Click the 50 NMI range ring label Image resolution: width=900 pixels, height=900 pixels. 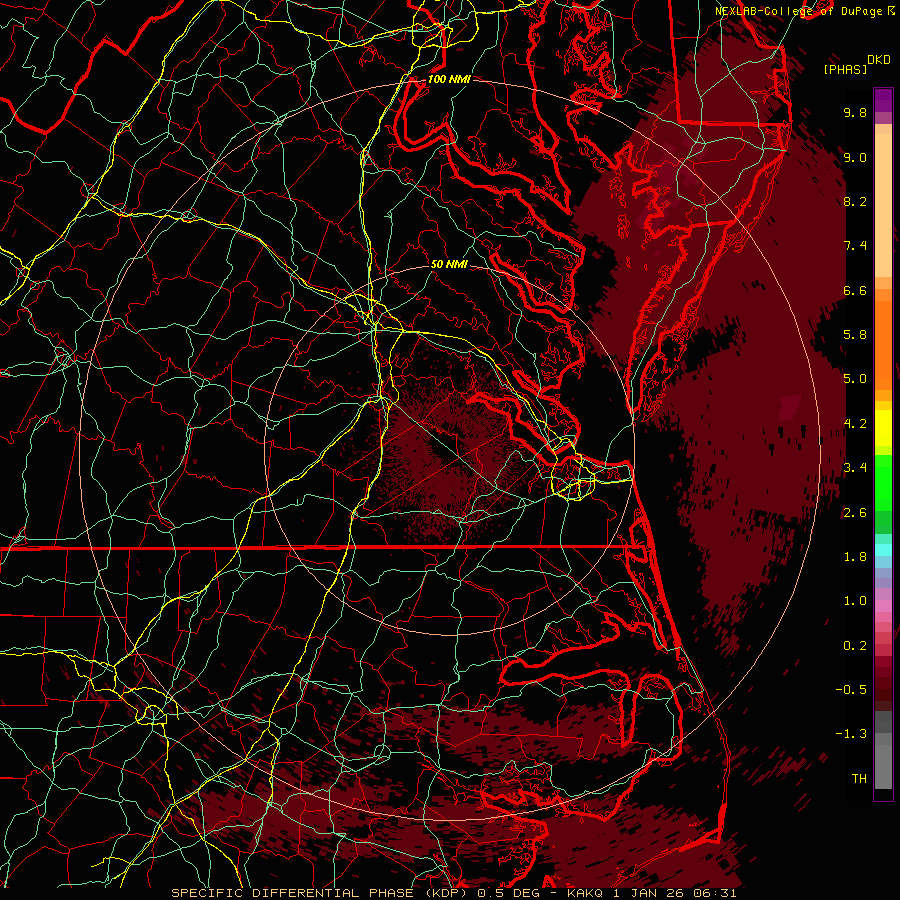[449, 265]
